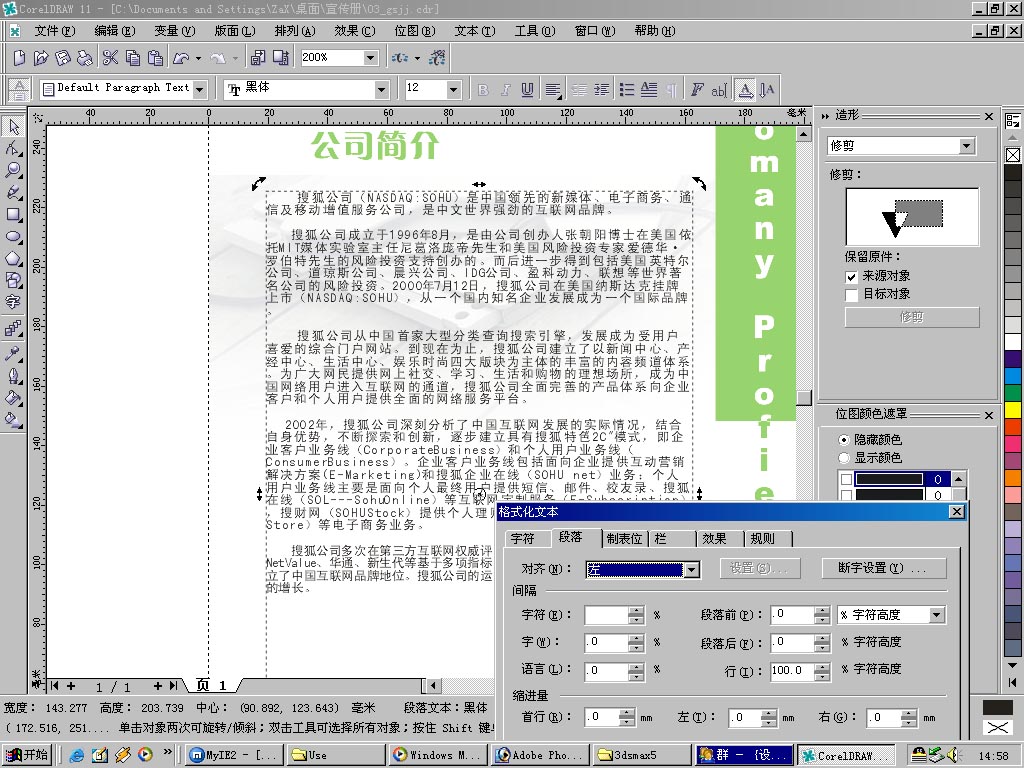Set vertical text direction icon
This screenshot has height=768, width=1024.
767,89
